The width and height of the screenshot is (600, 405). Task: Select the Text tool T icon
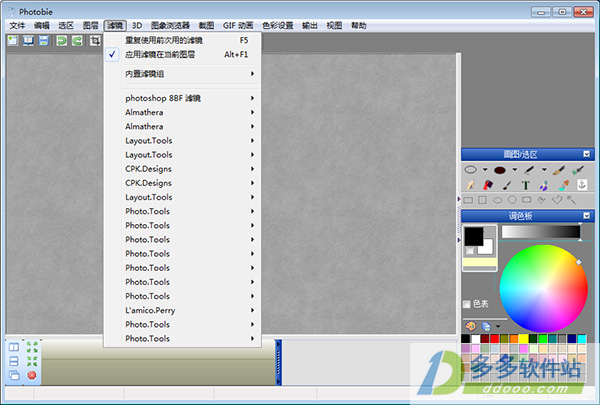pyautogui.click(x=526, y=186)
